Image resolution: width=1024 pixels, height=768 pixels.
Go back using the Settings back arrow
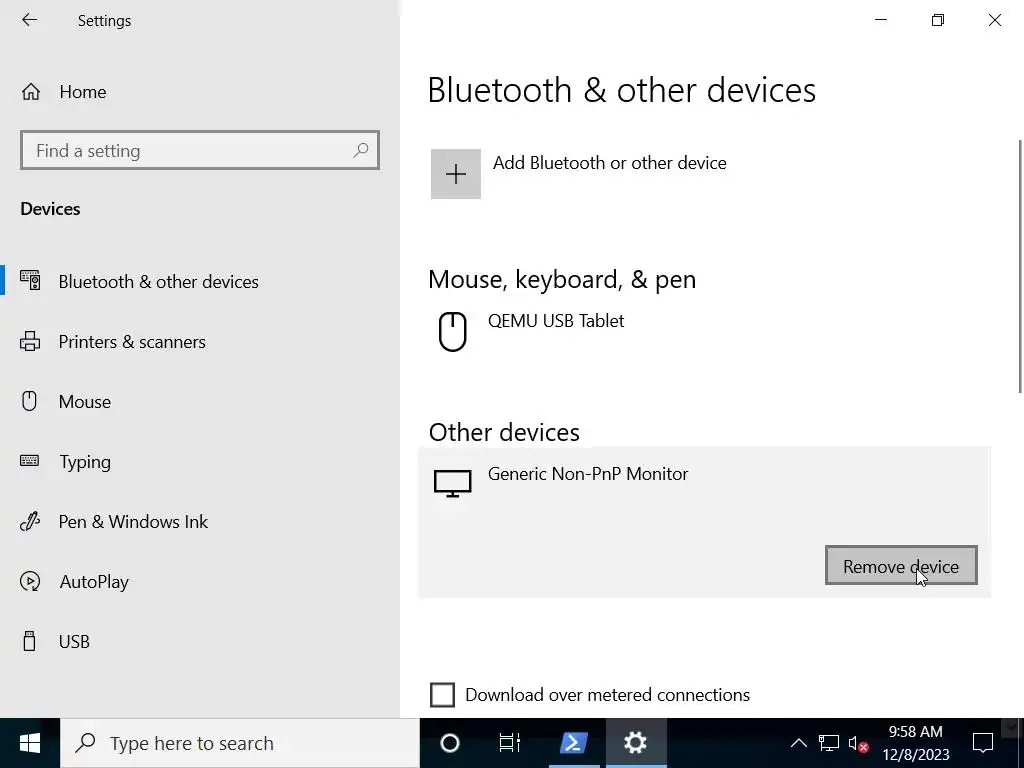(29, 20)
